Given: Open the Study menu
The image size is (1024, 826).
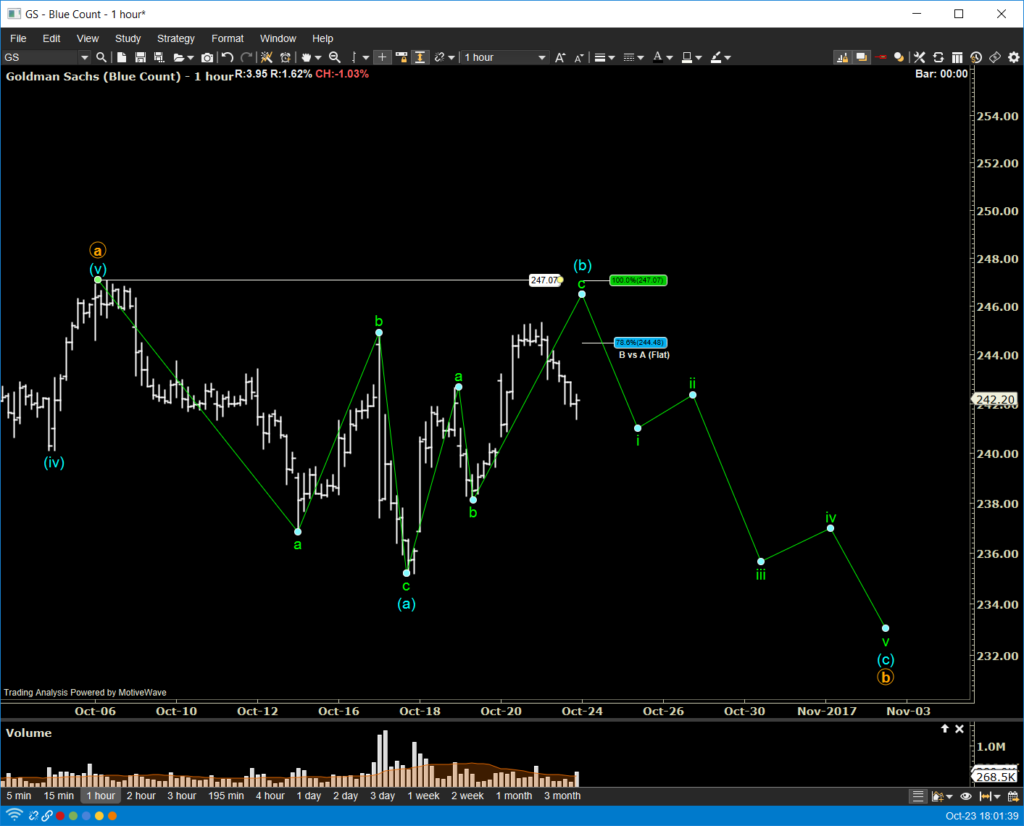Looking at the screenshot, I should tap(127, 39).
